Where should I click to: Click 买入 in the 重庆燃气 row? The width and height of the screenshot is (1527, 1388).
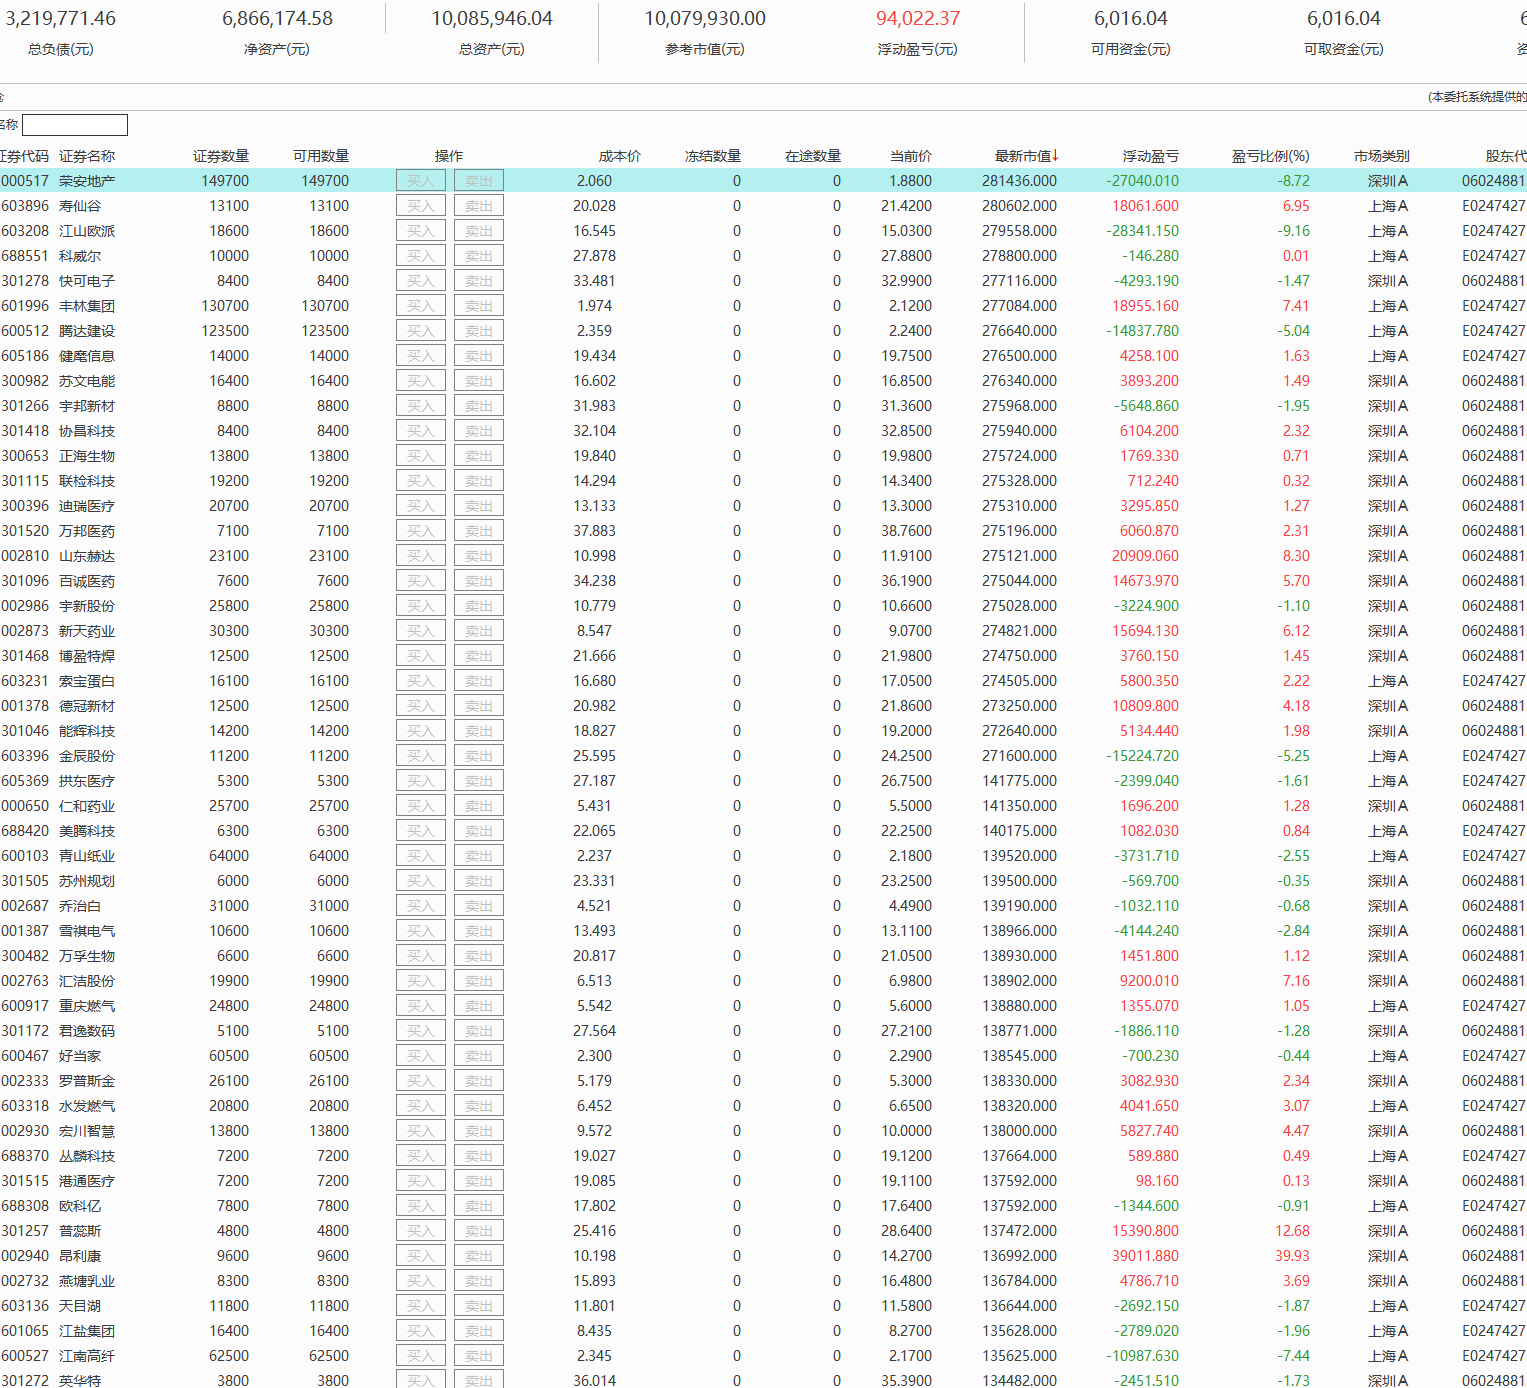[x=420, y=1006]
